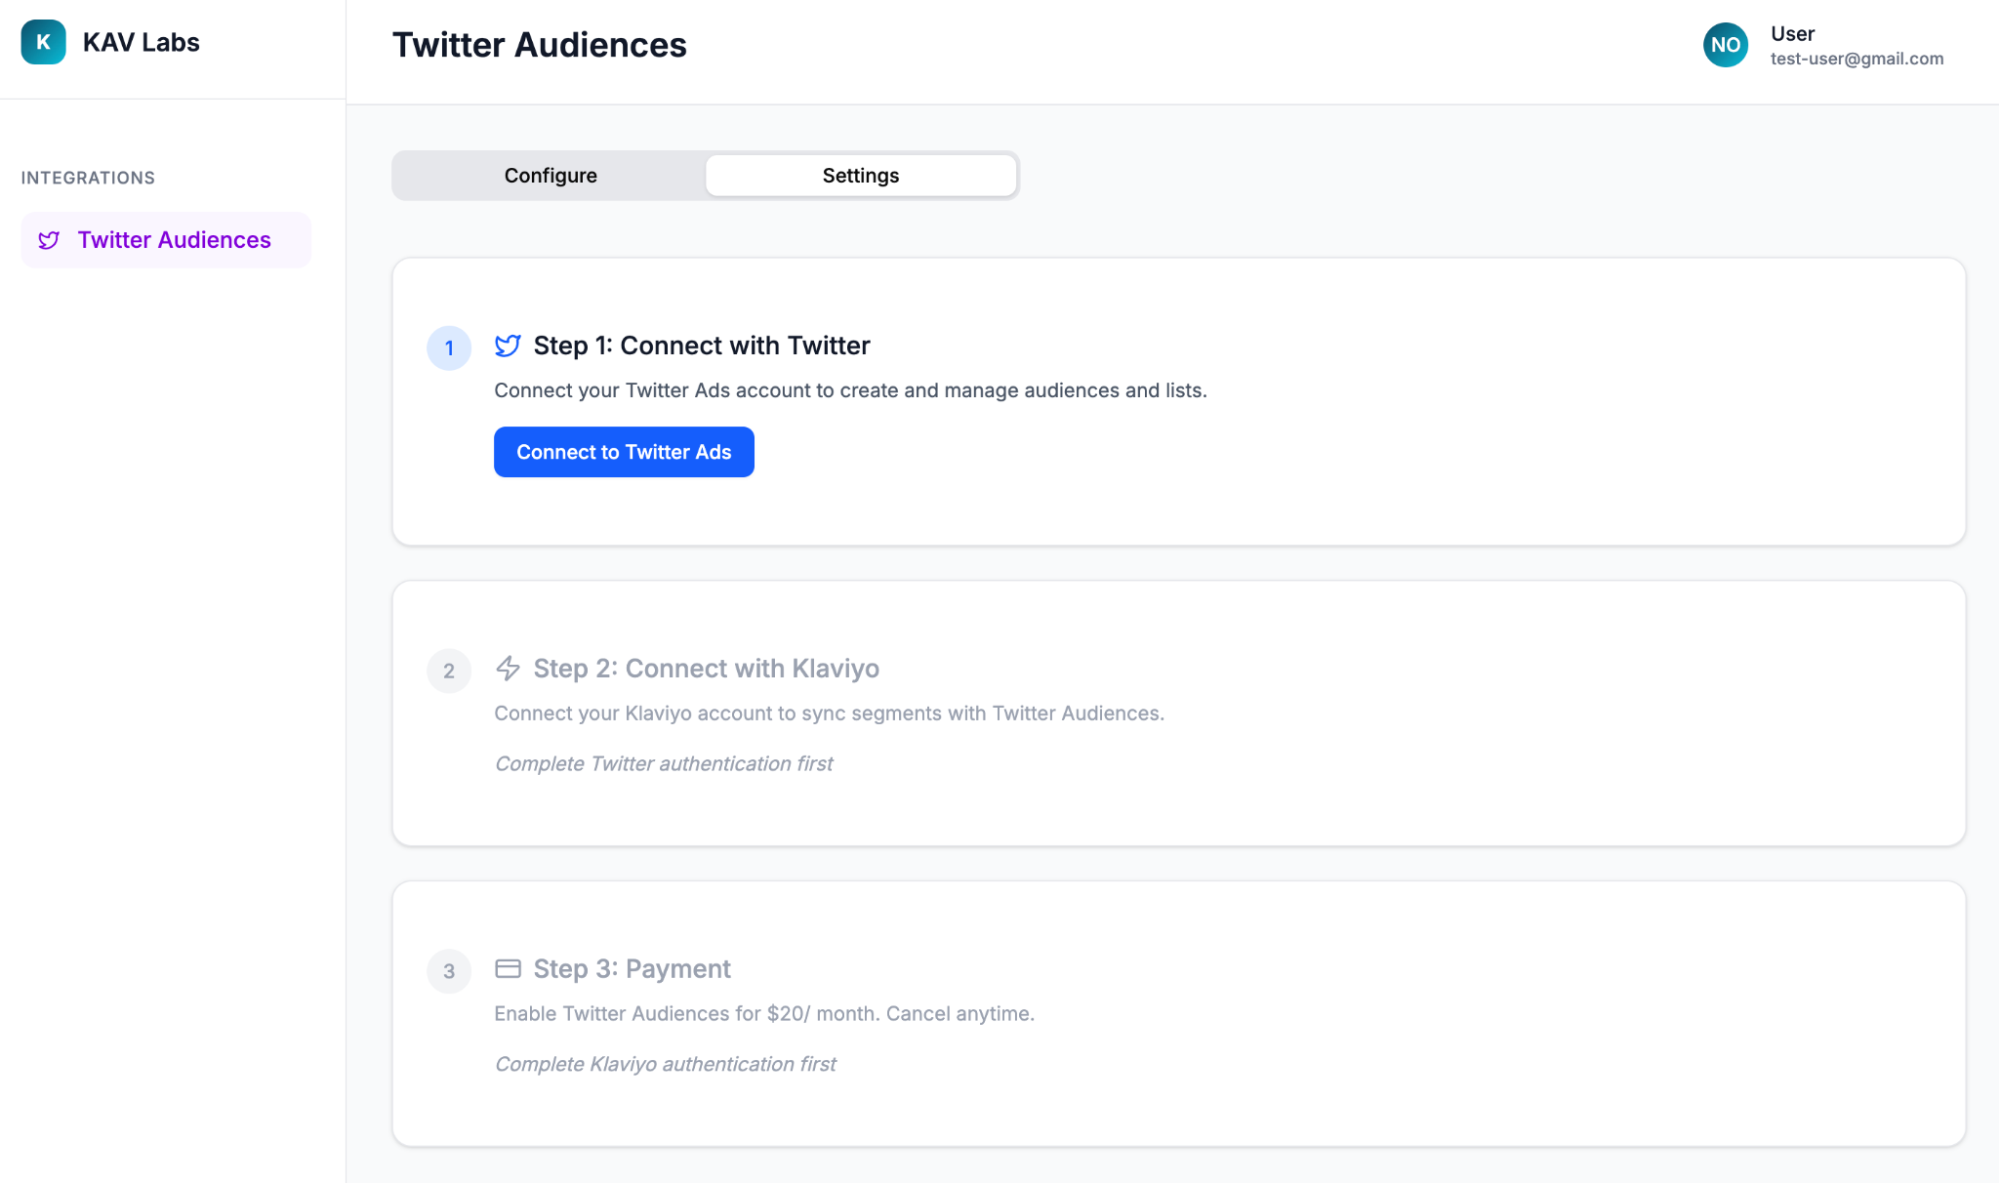The image size is (1999, 1184).
Task: Click the User name label in the header
Action: [1792, 34]
